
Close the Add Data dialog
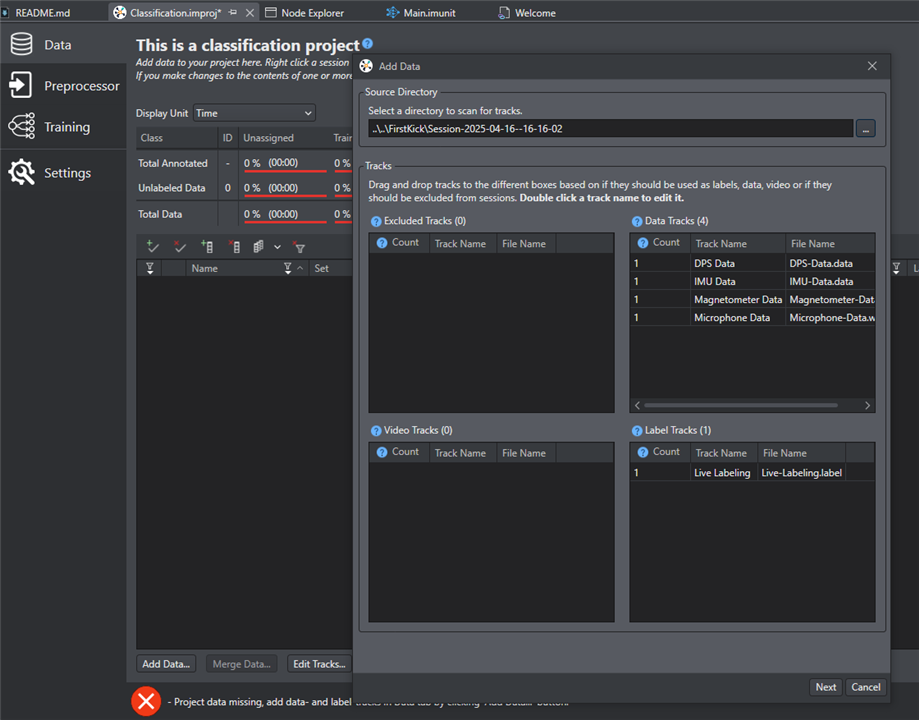tap(872, 66)
